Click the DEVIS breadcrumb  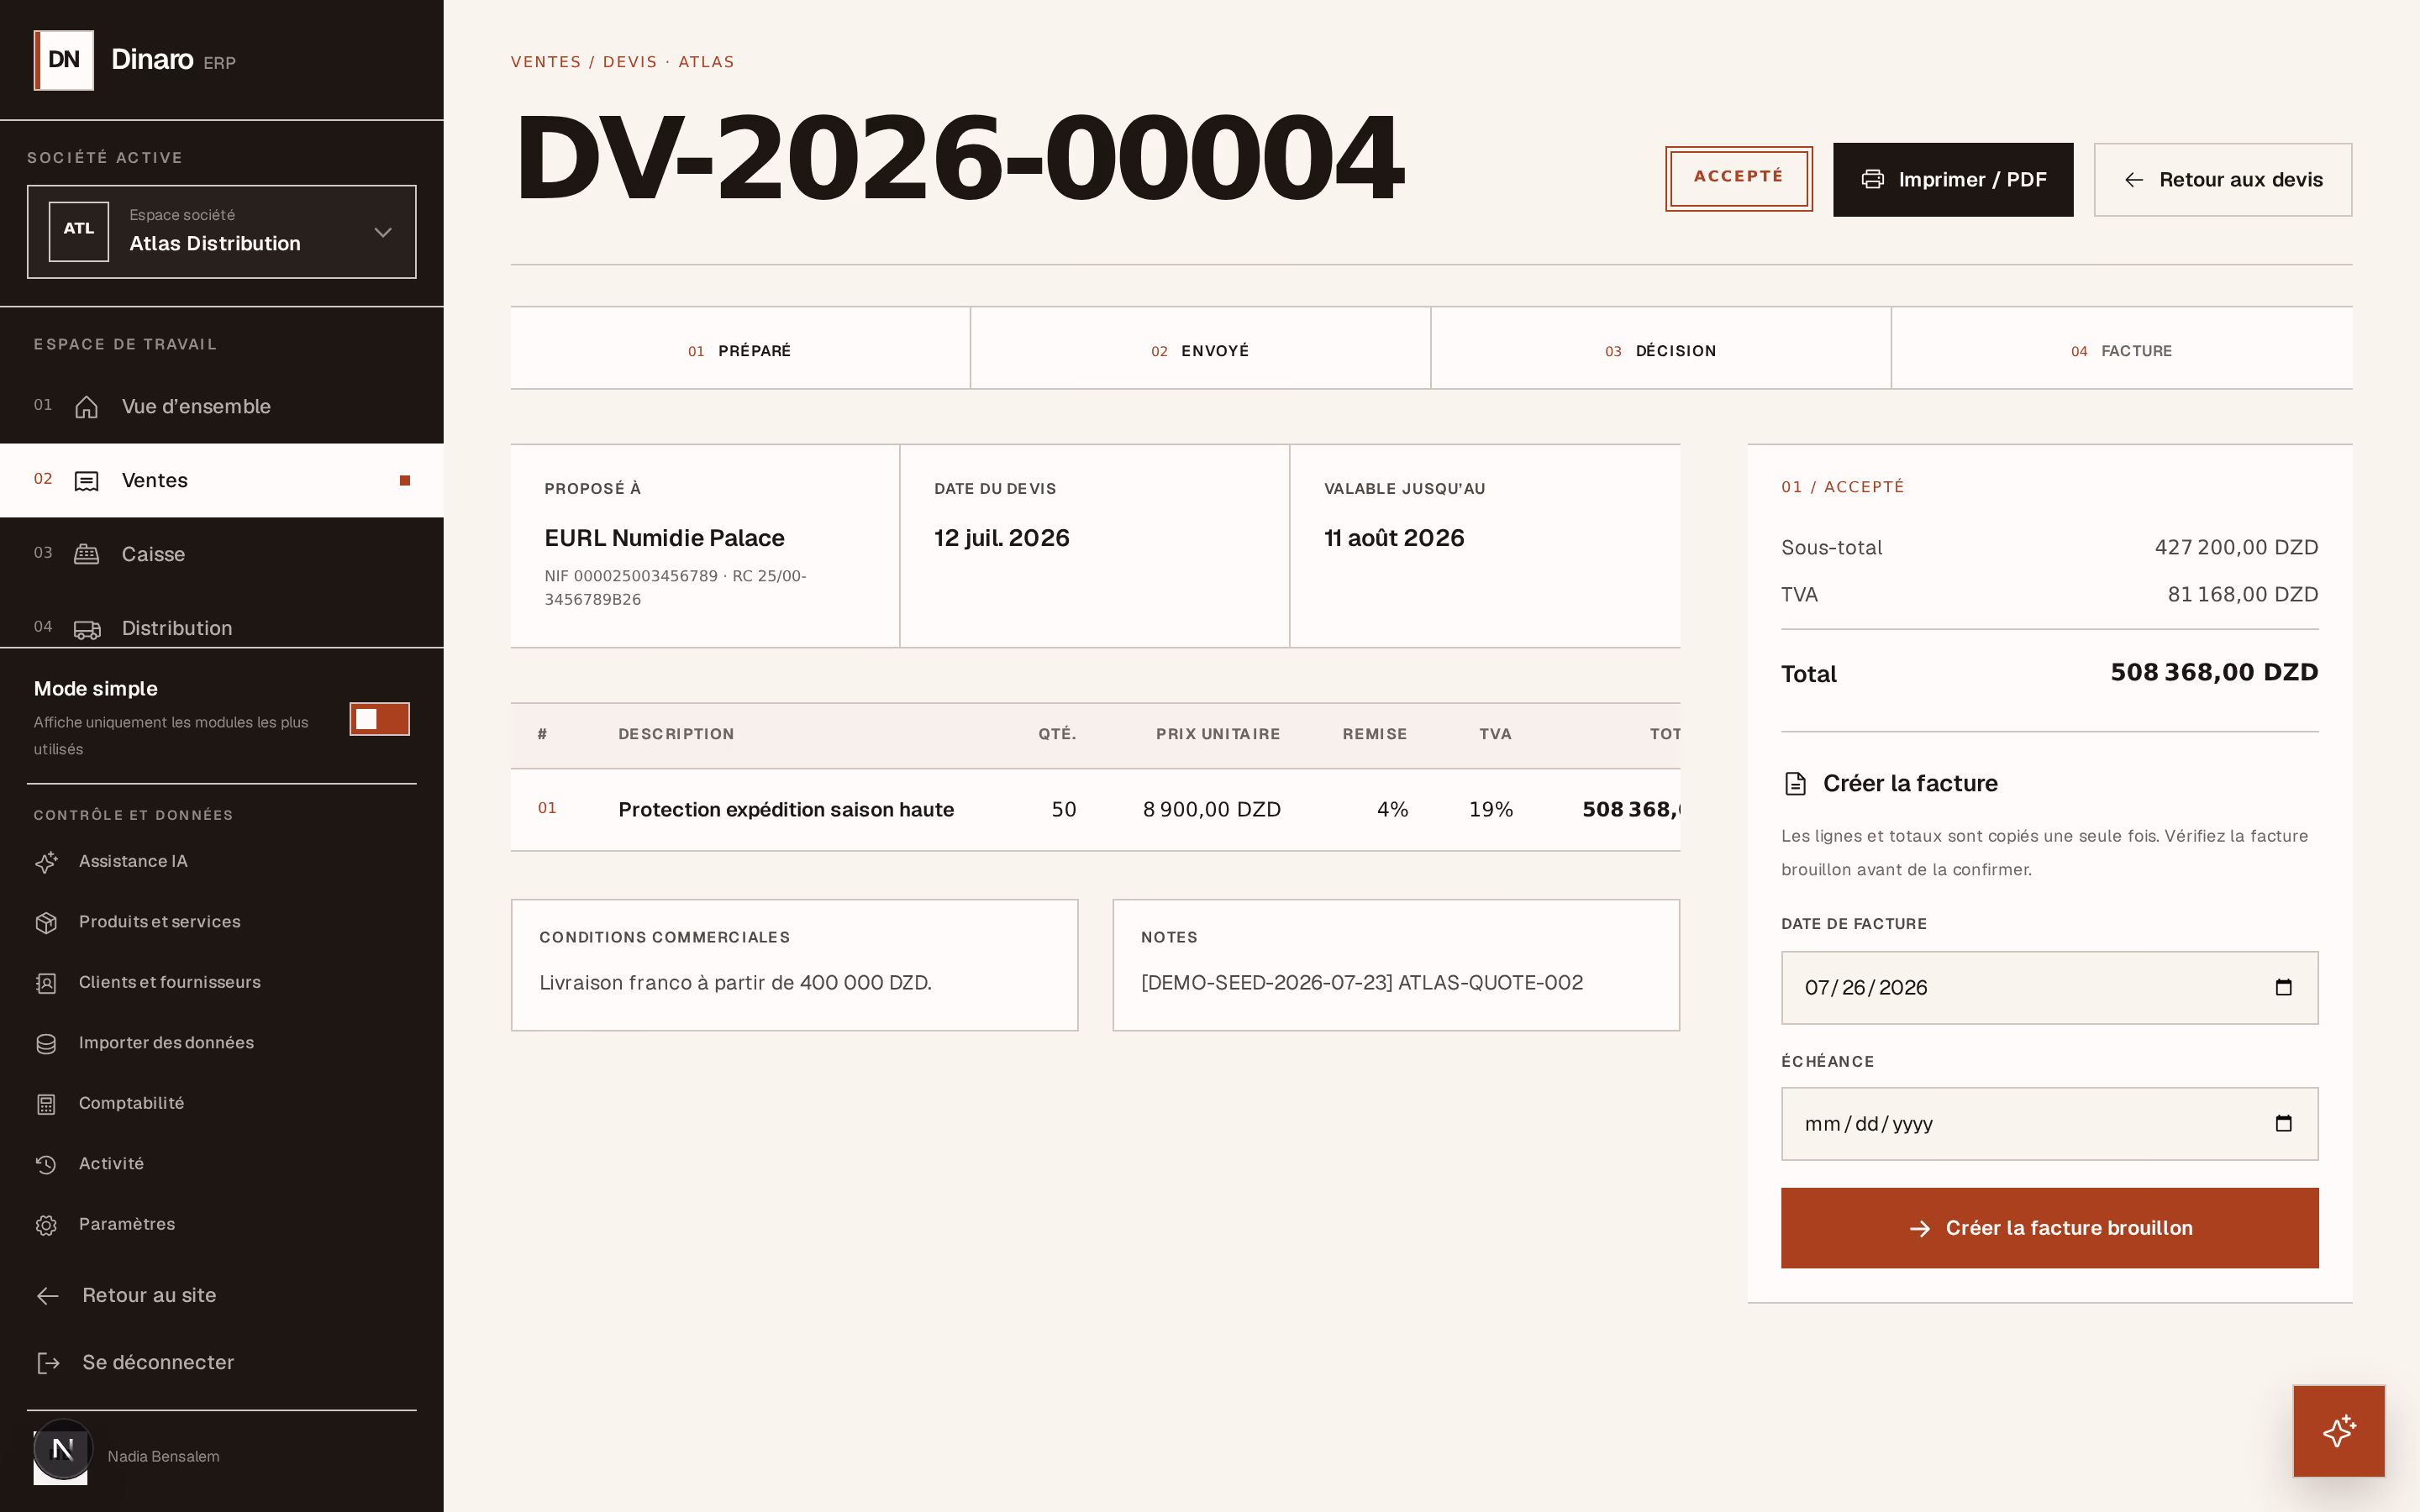(x=630, y=62)
